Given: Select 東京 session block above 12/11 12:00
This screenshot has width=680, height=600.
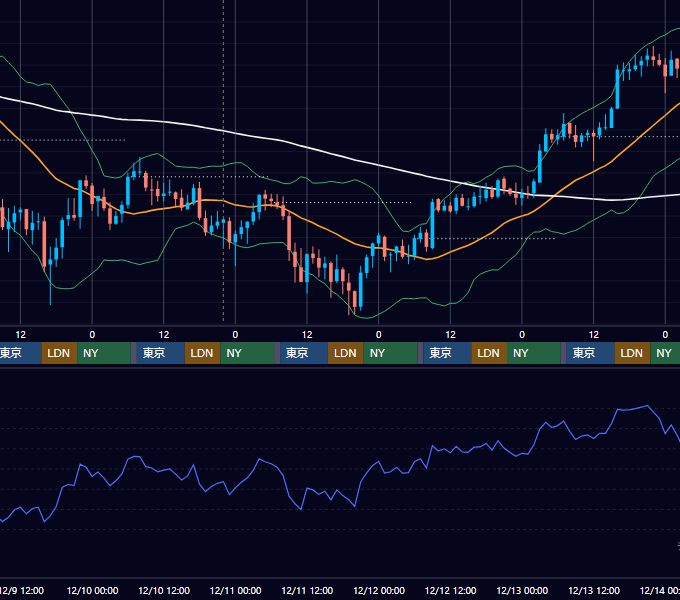Looking at the screenshot, I should [x=304, y=353].
